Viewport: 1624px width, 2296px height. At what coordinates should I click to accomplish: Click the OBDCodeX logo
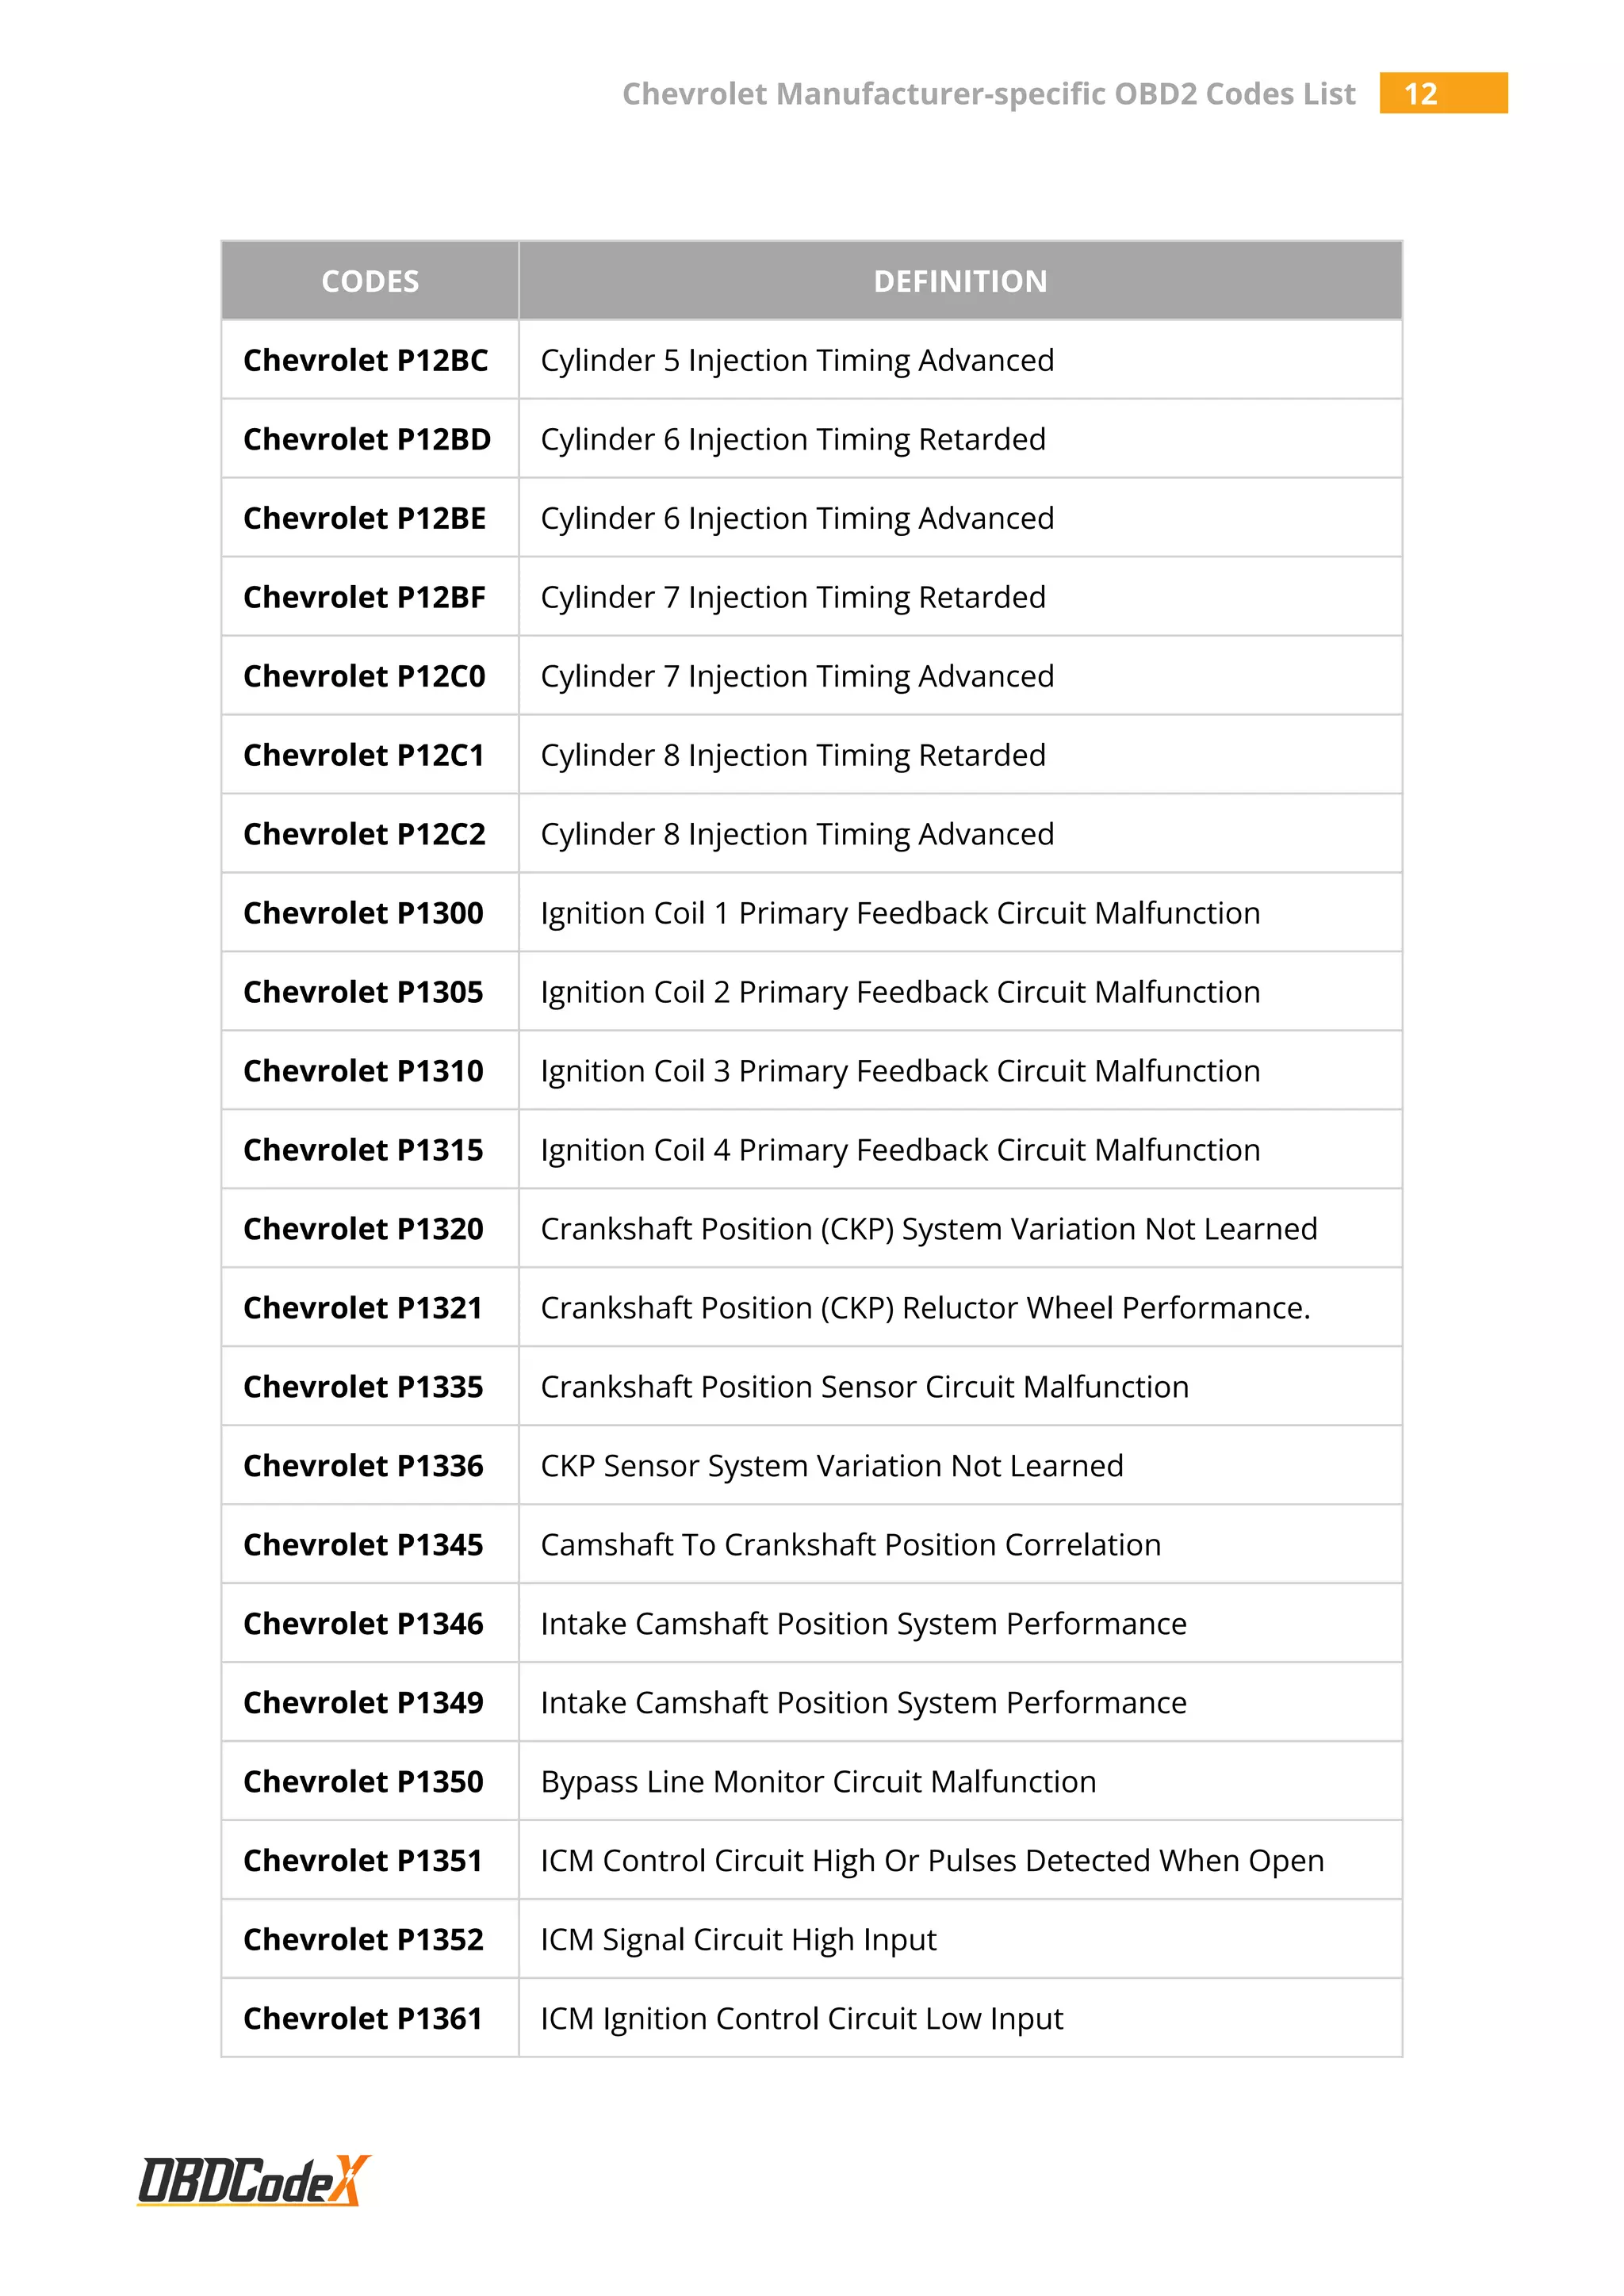253,2180
